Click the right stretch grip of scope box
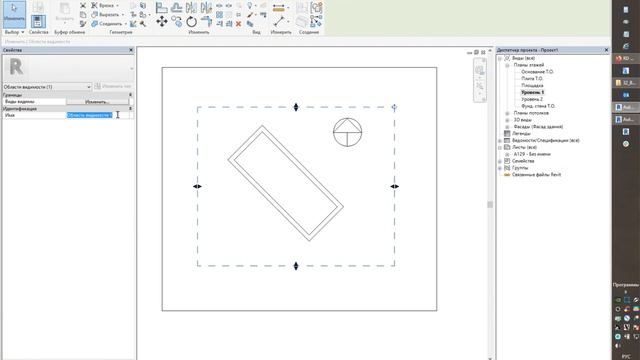This screenshot has width=640, height=360. [394, 187]
